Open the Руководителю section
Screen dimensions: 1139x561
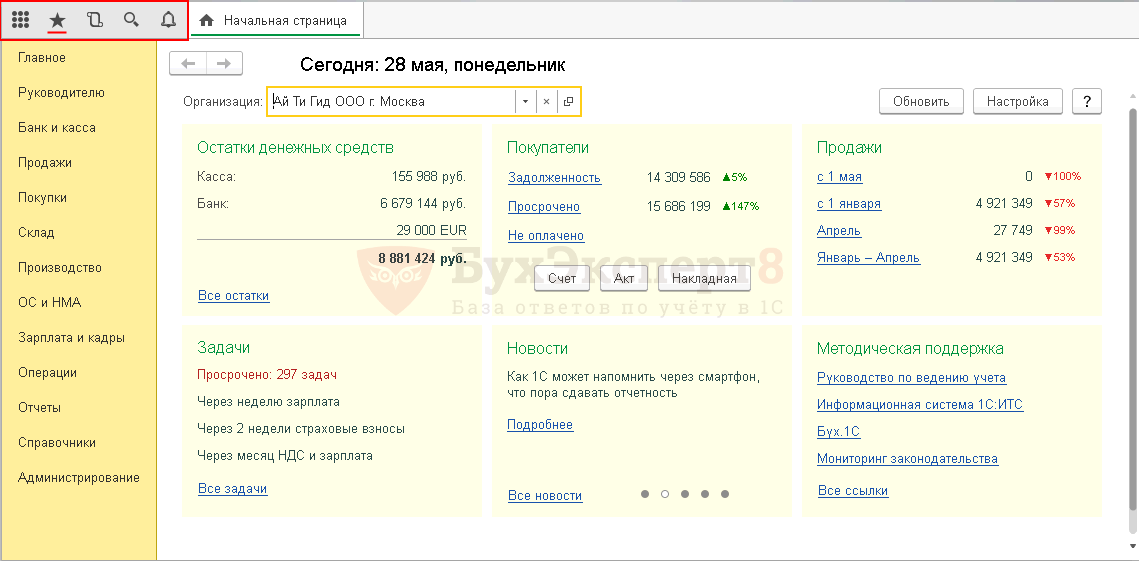pos(62,92)
